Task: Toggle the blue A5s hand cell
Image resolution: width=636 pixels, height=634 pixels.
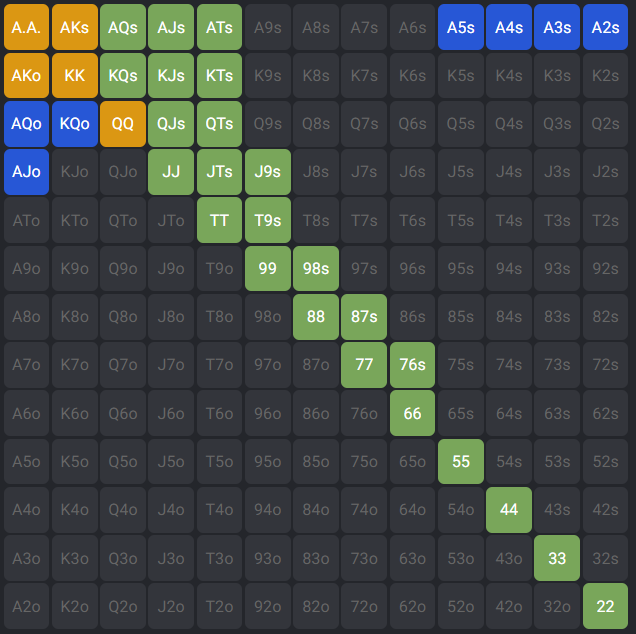Action: click(460, 27)
